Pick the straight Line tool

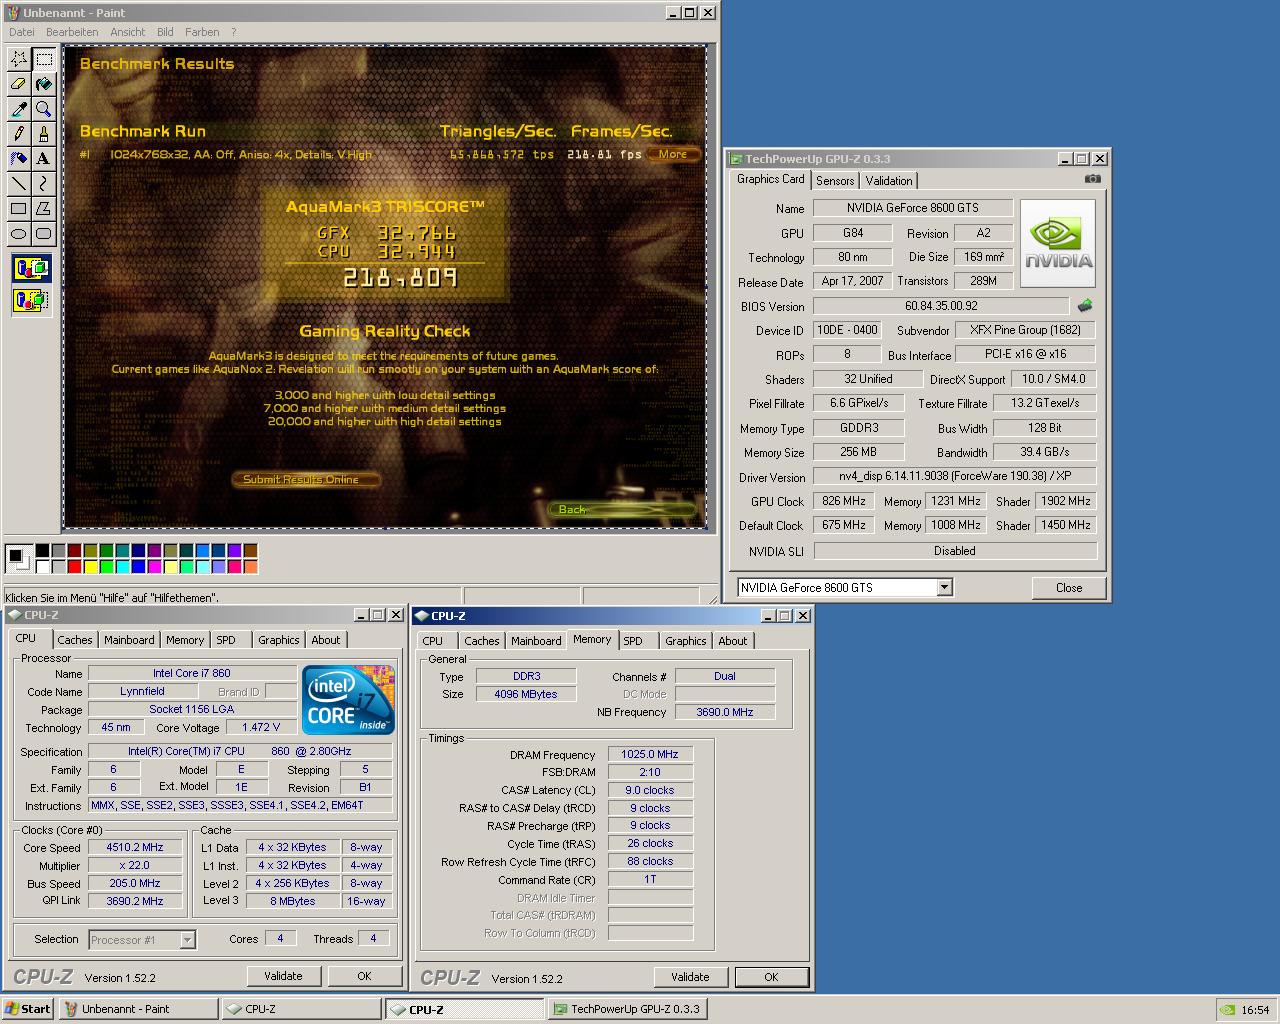point(19,184)
